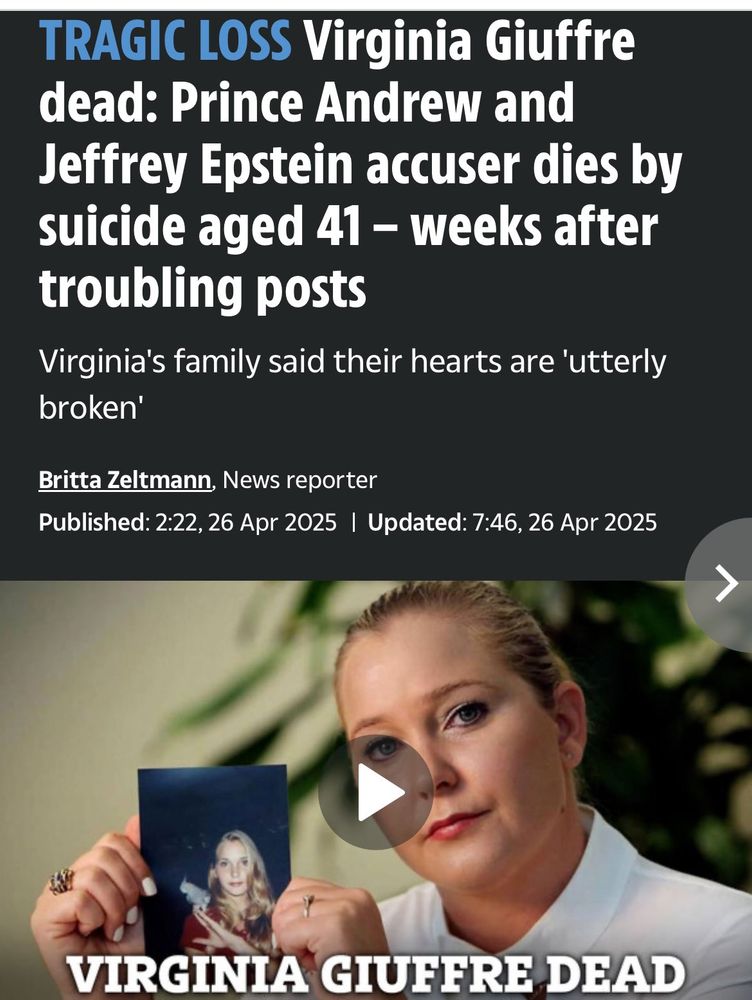Tap the 'troubling posts' headline ending
752x1000 pixels.
(202, 289)
